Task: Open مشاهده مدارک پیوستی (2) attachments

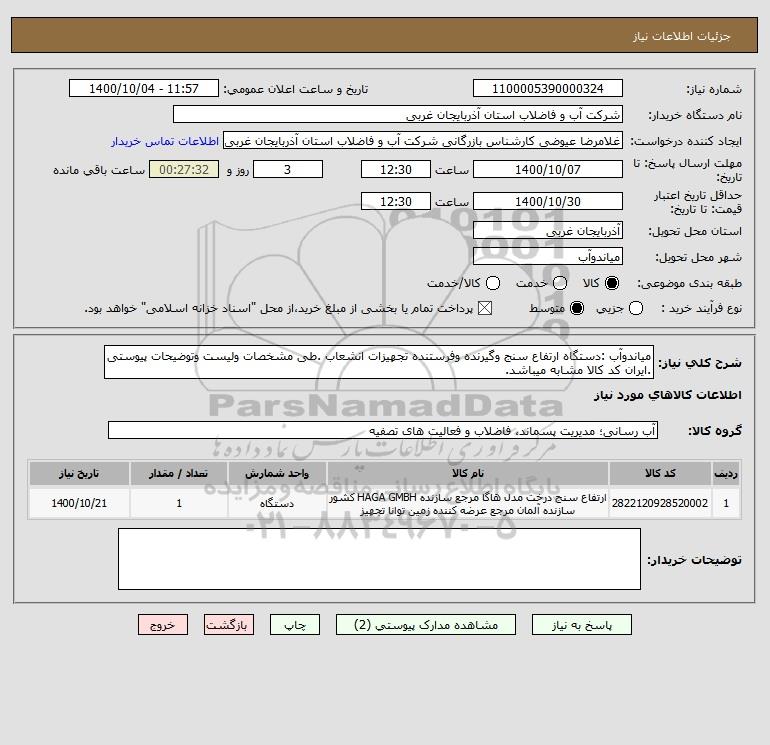Action: pyautogui.click(x=426, y=625)
